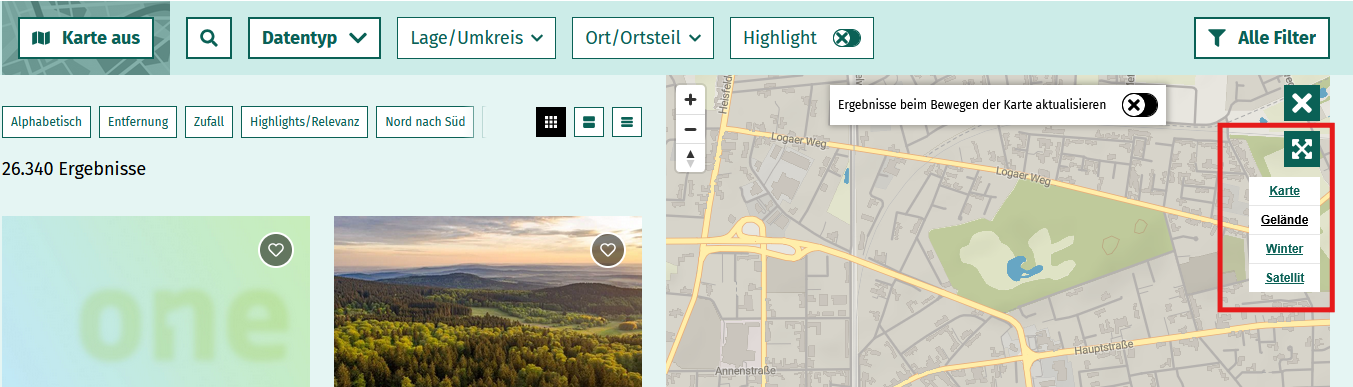Sort results by Zufall

(x=209, y=122)
